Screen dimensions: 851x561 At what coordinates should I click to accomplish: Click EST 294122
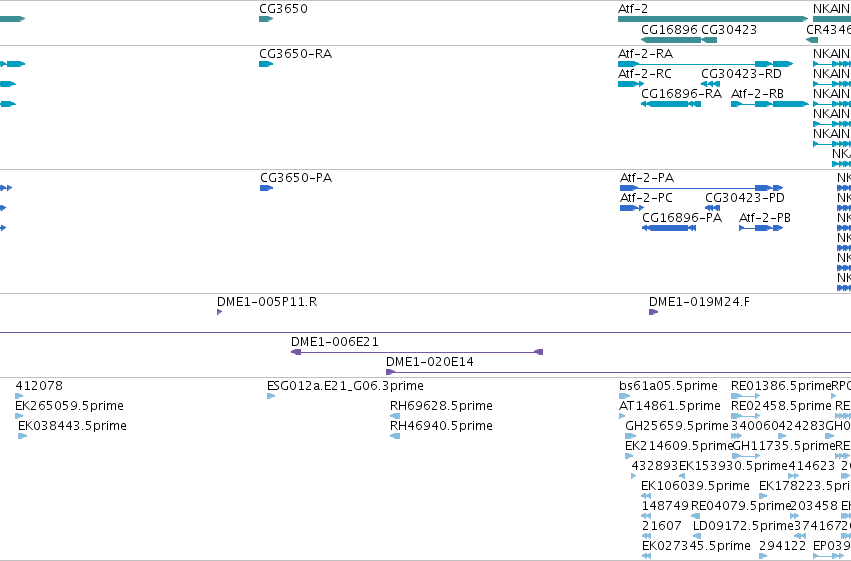763,557
